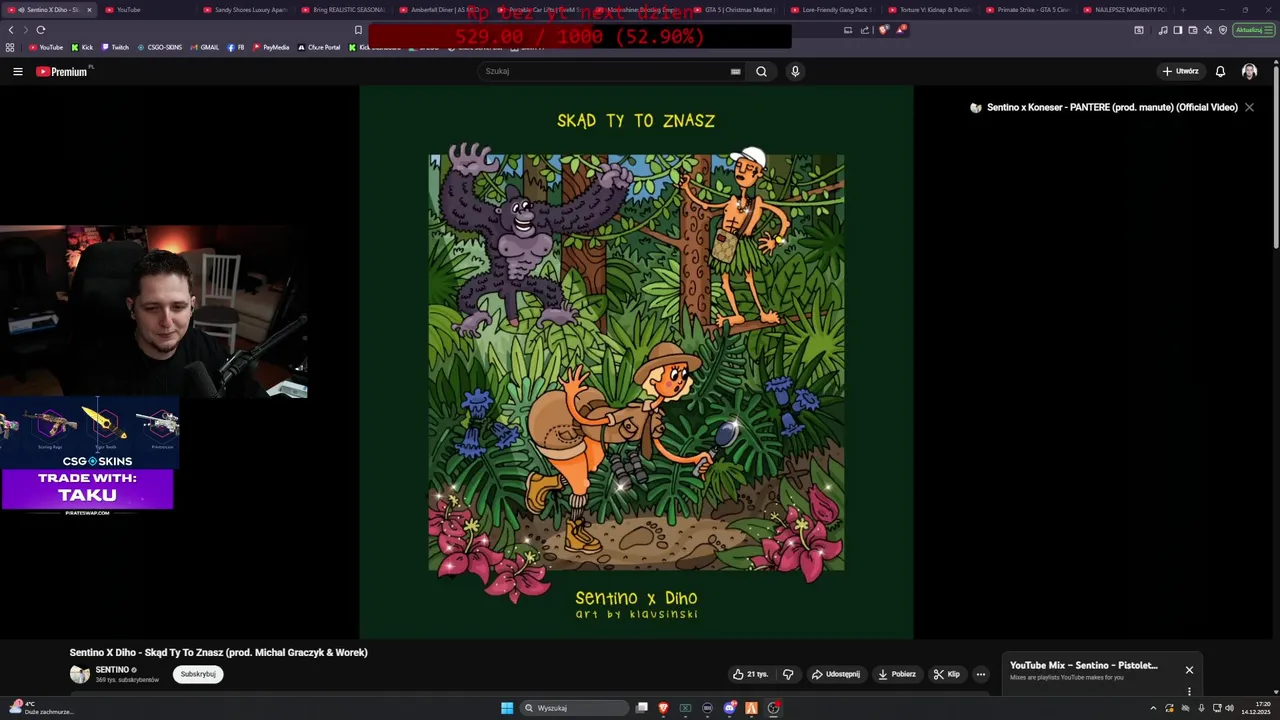Open YouTube Mix panel vertical dots menu
1280x720 pixels.
[1189, 691]
